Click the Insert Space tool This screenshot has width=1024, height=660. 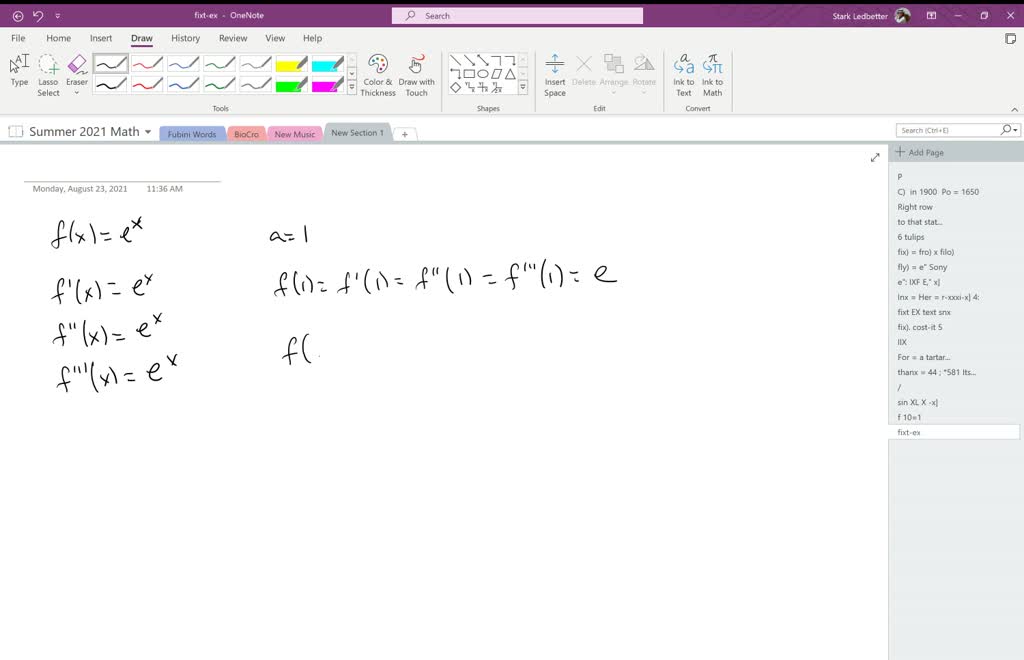[555, 72]
